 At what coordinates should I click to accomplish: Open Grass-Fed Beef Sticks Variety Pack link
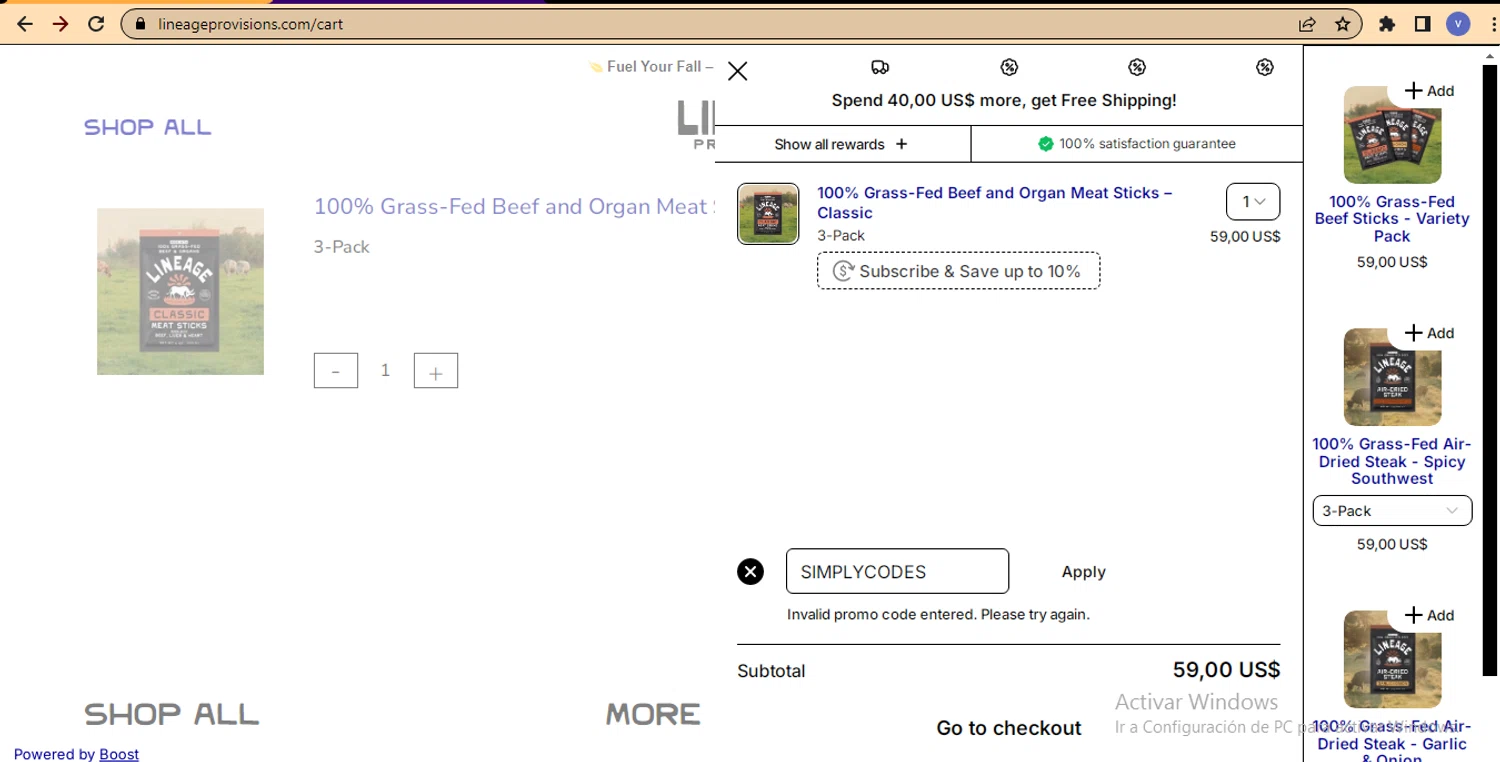(x=1392, y=219)
